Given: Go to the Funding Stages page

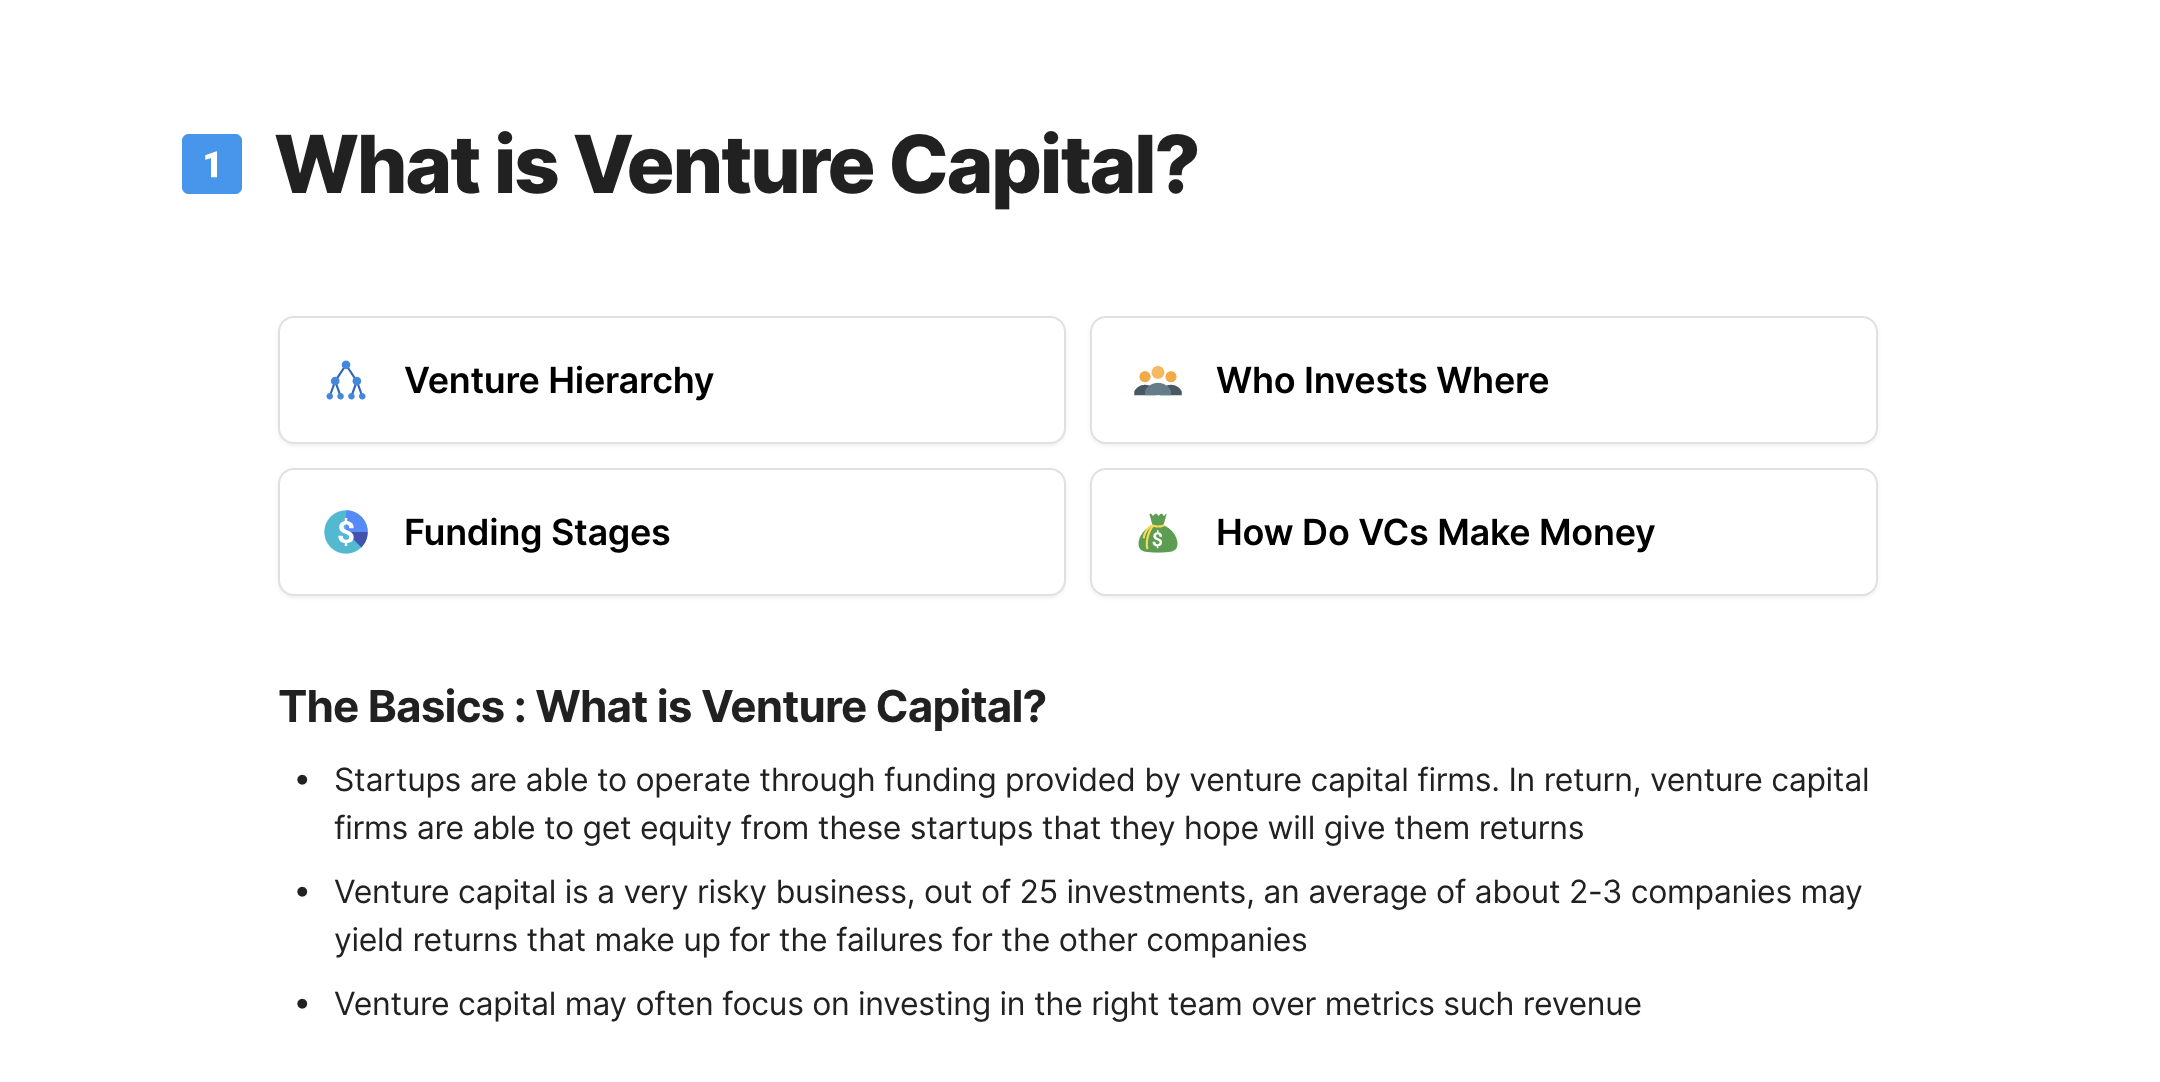Looking at the screenshot, I should pyautogui.click(x=672, y=532).
